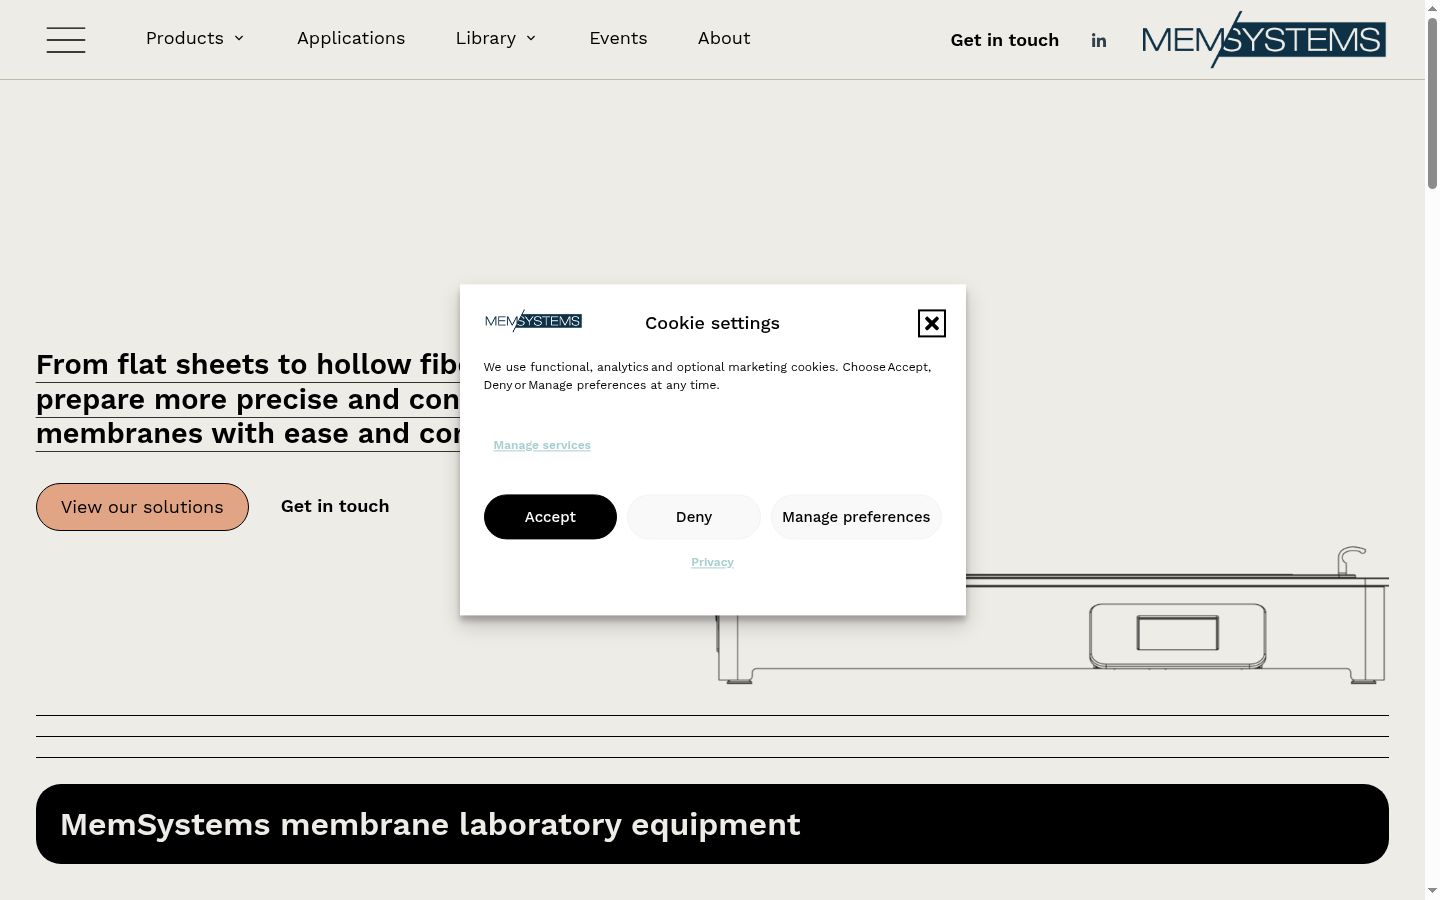Viewport: 1440px width, 900px height.
Task: Open the hamburger menu icon
Action: coord(66,40)
